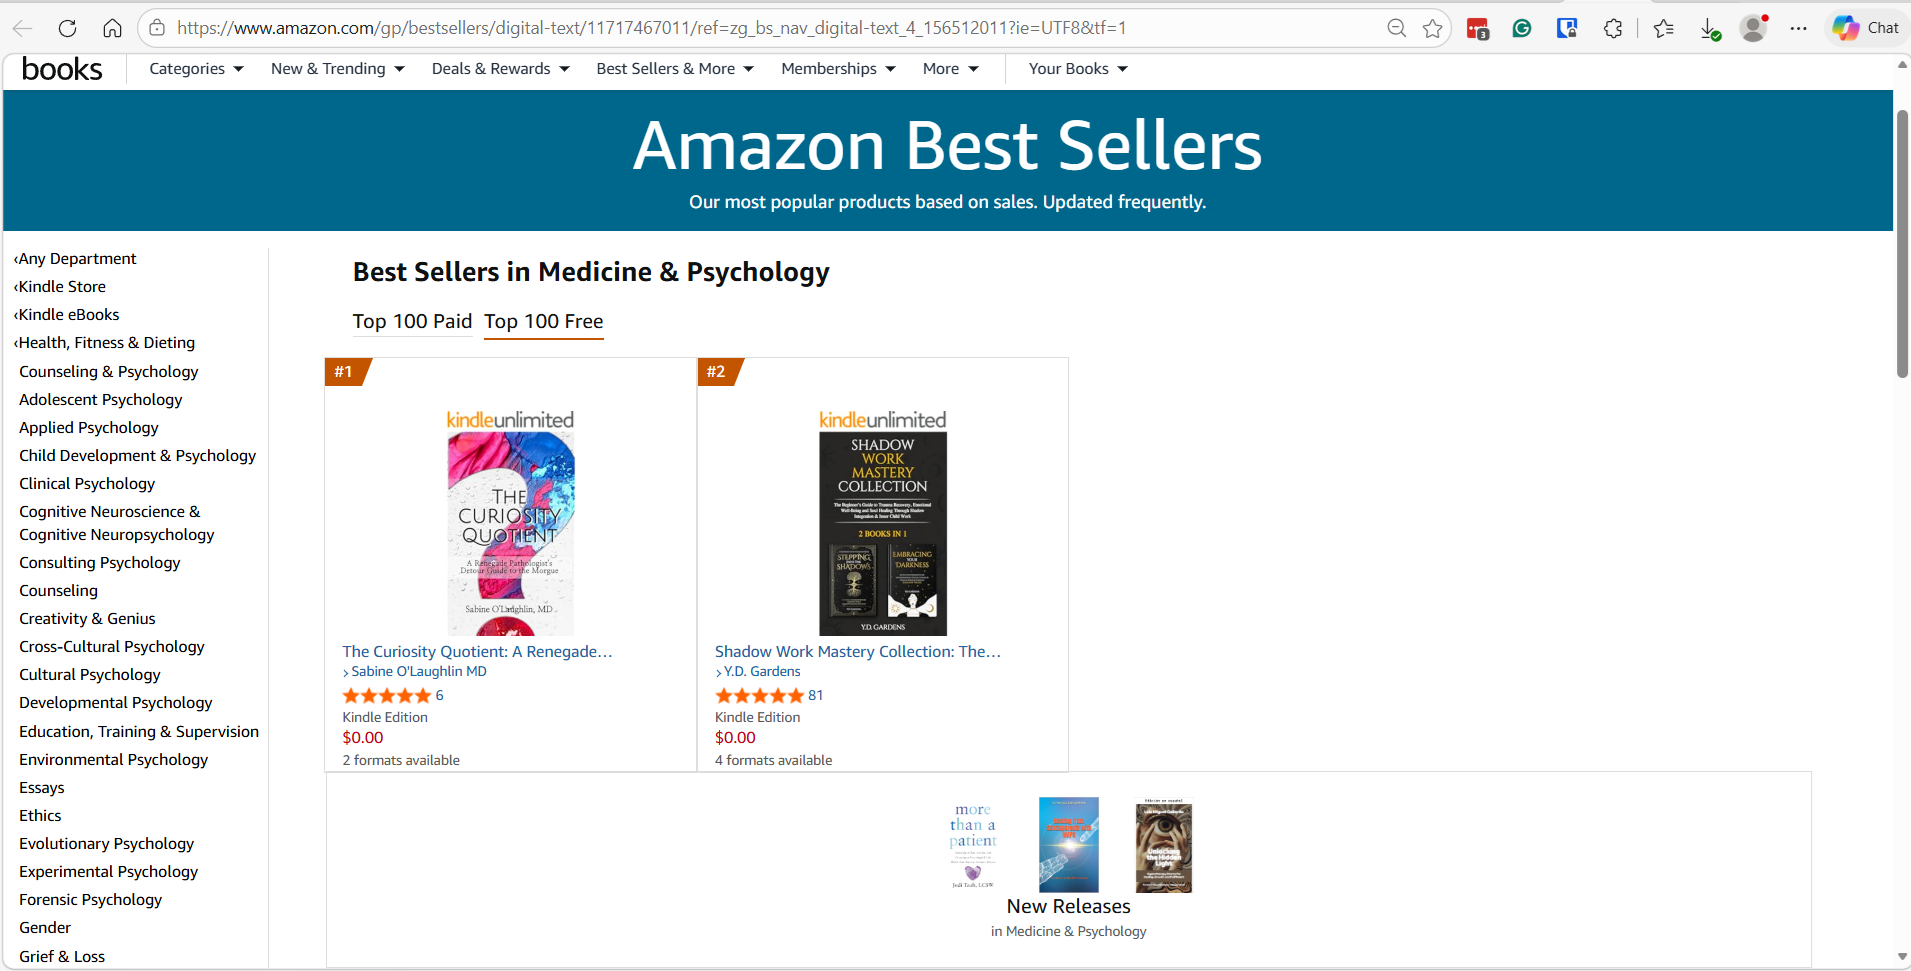The height and width of the screenshot is (971, 1911).
Task: Click The Curiosity Quotient book title link
Action: 477,651
